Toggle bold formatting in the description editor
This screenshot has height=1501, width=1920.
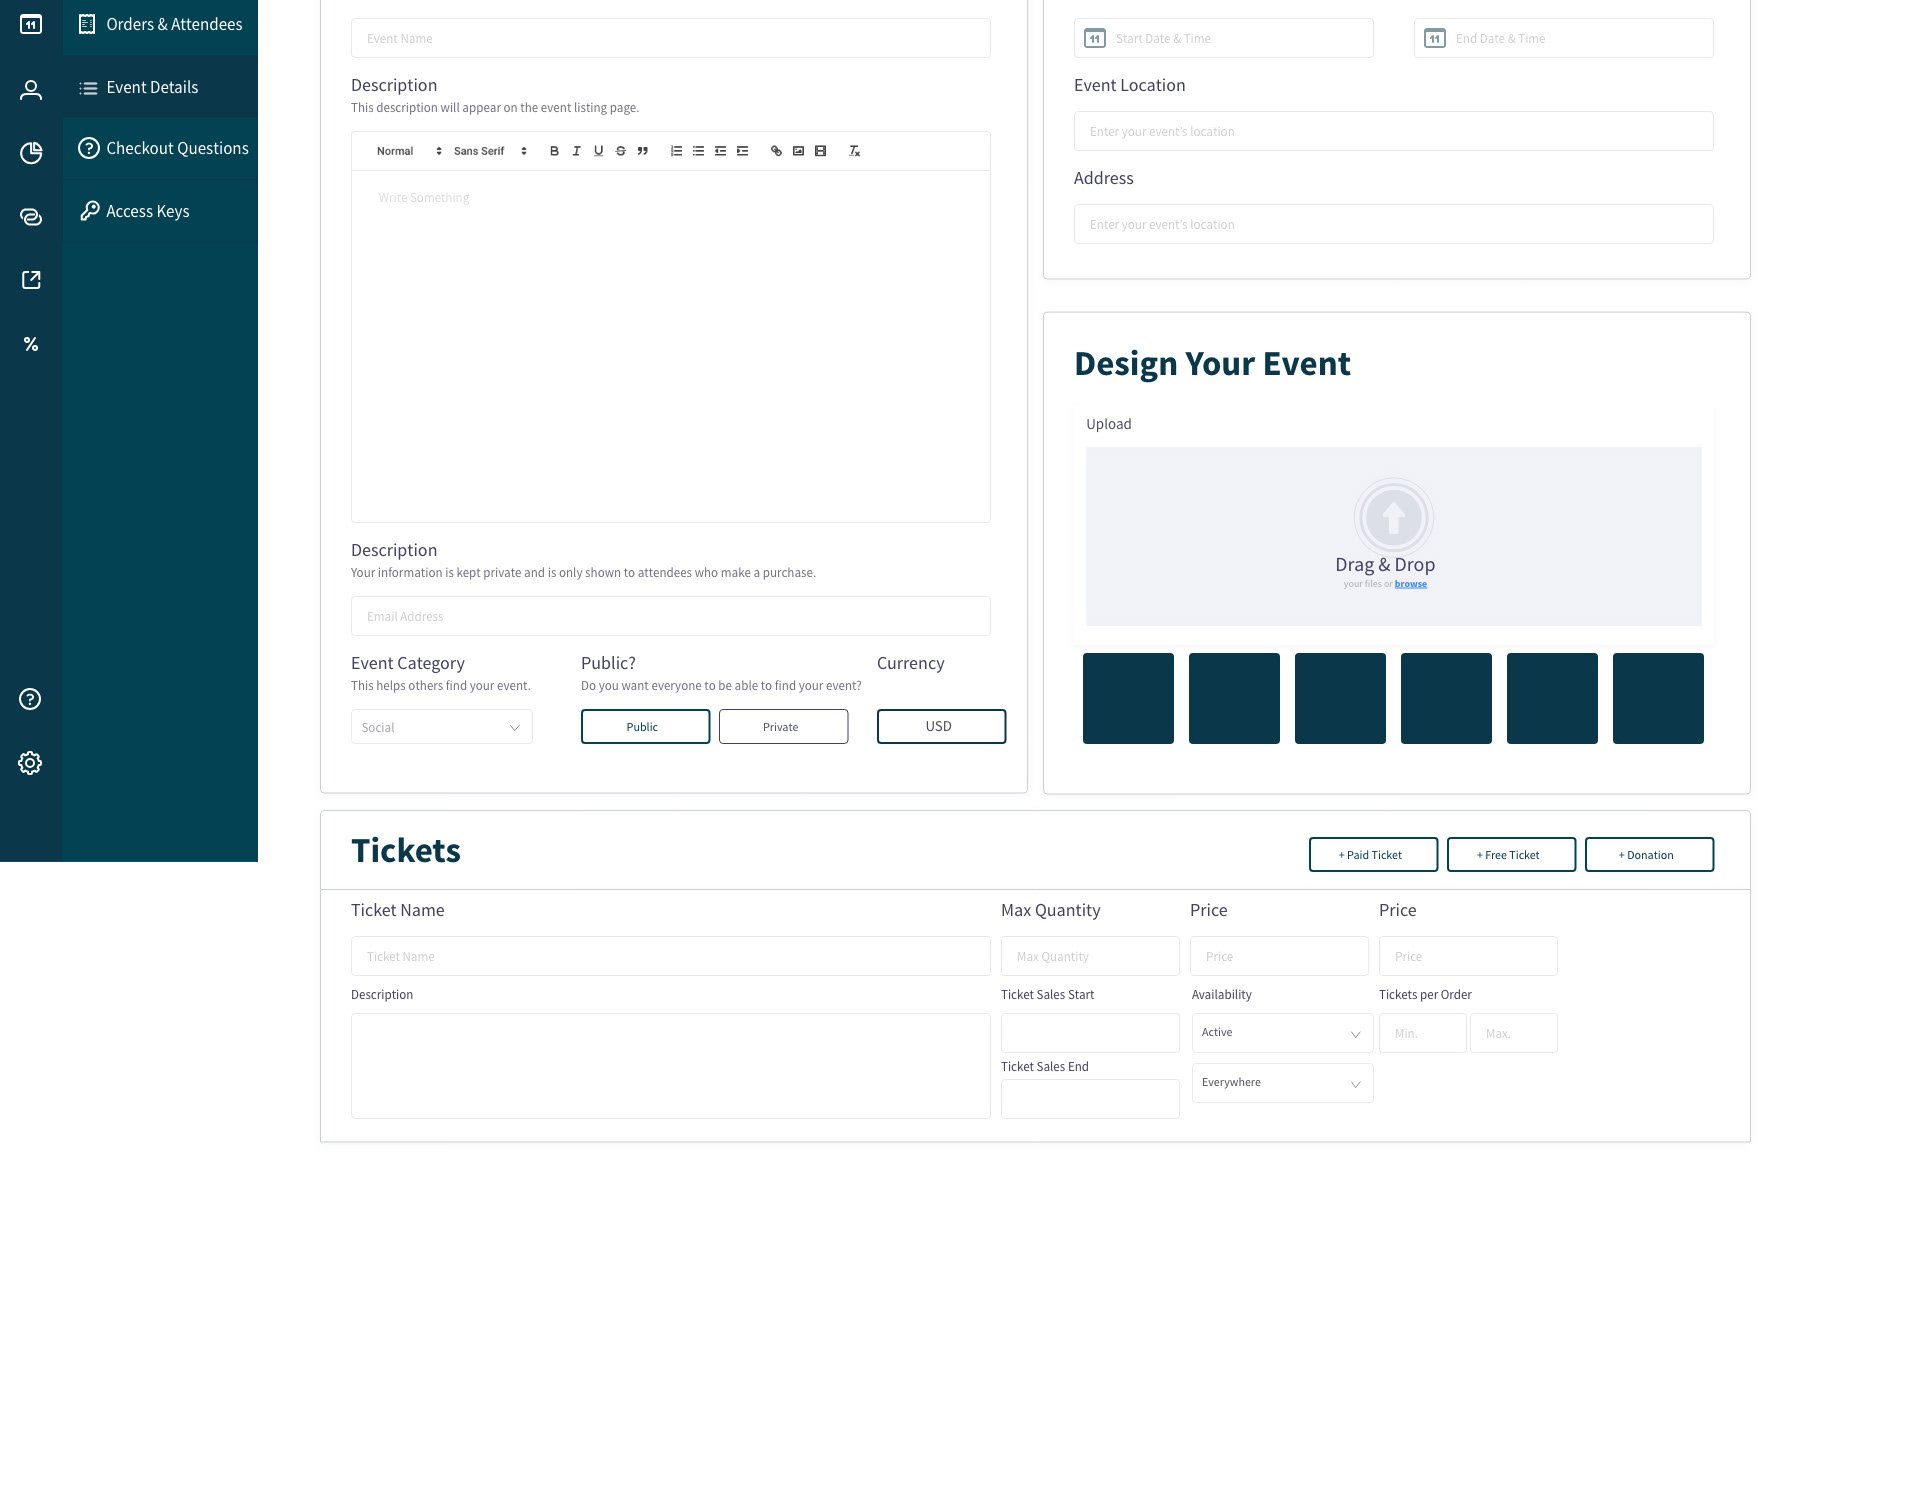coord(554,151)
